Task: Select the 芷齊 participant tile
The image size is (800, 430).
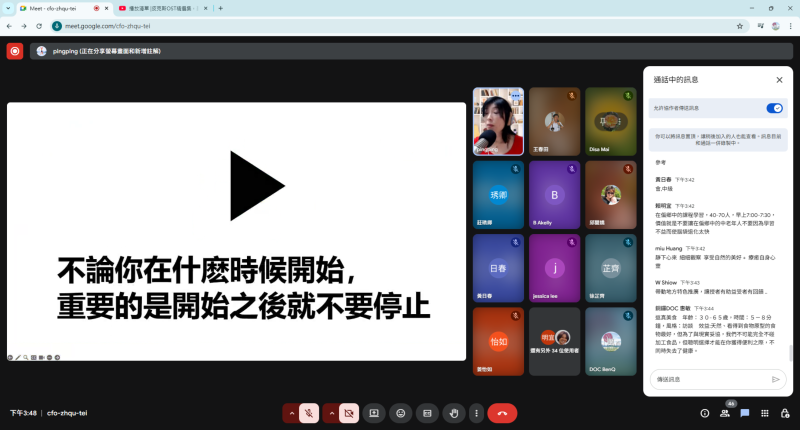Action: 611,268
